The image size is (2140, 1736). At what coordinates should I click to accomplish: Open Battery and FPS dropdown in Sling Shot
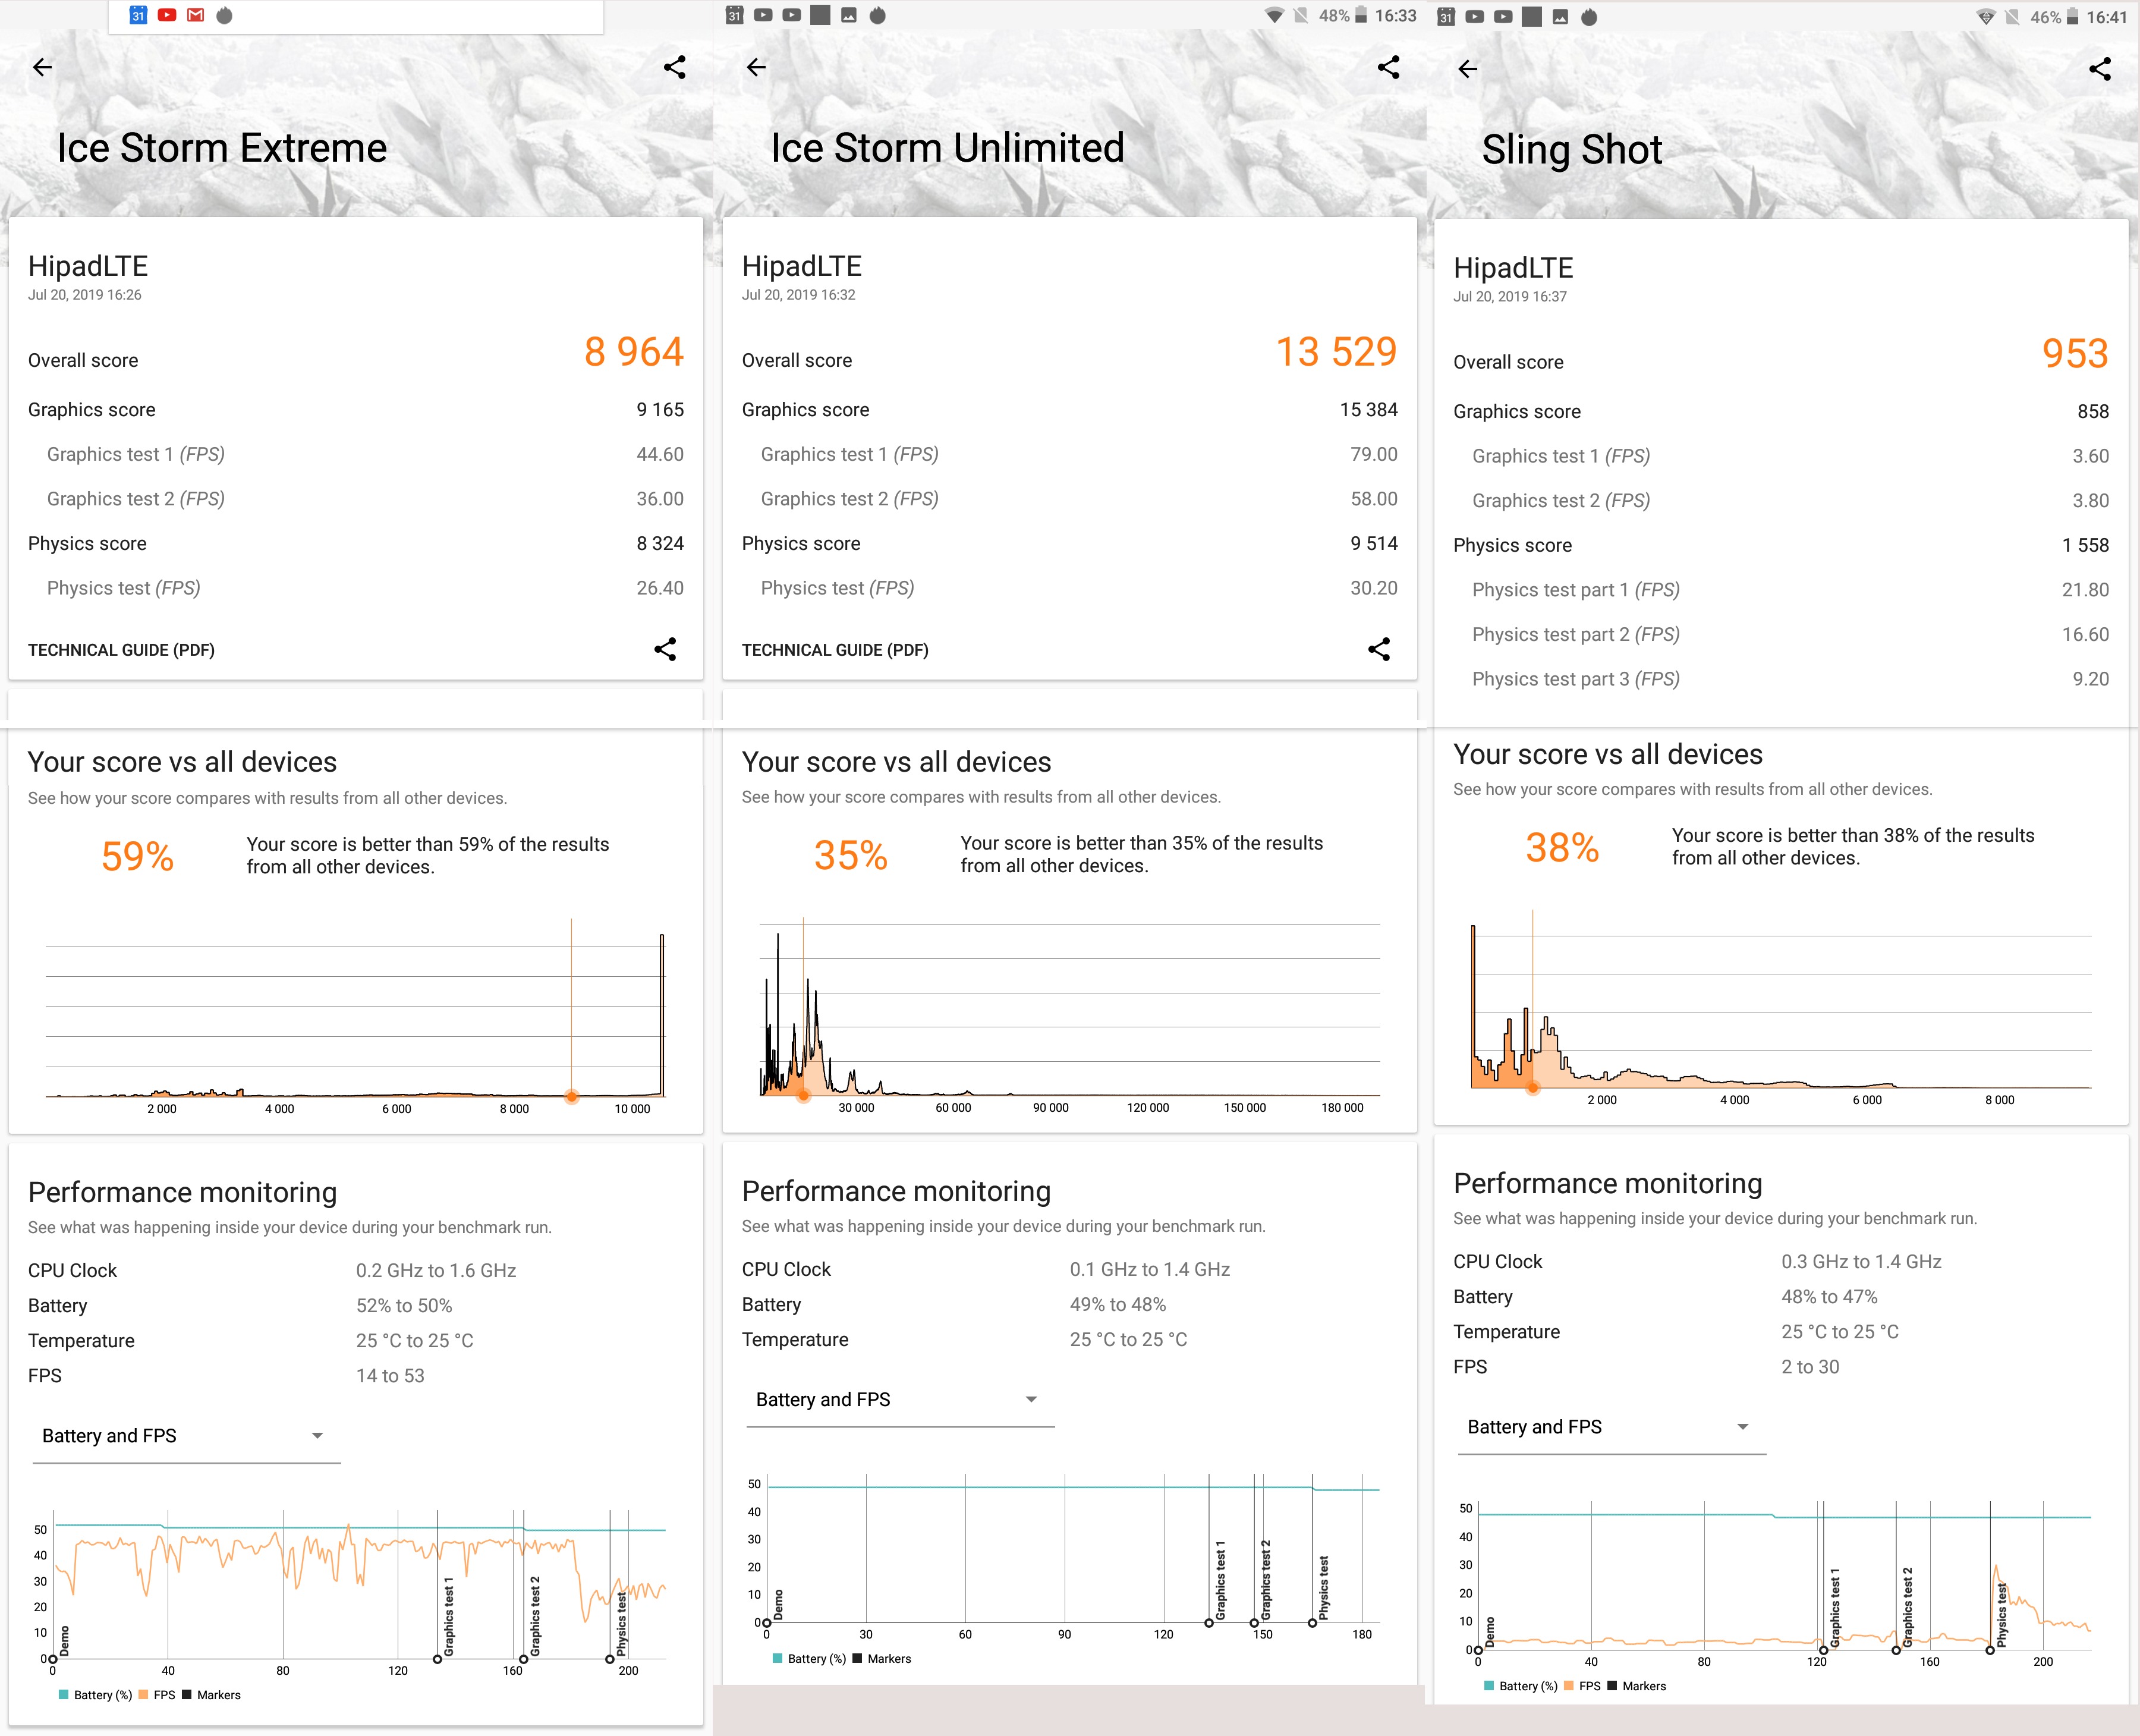pyautogui.click(x=1611, y=1427)
